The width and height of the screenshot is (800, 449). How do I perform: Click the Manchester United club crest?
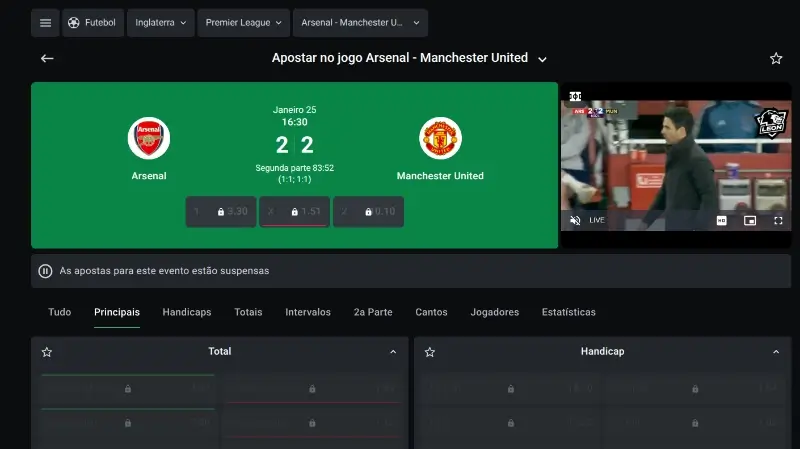pyautogui.click(x=440, y=138)
